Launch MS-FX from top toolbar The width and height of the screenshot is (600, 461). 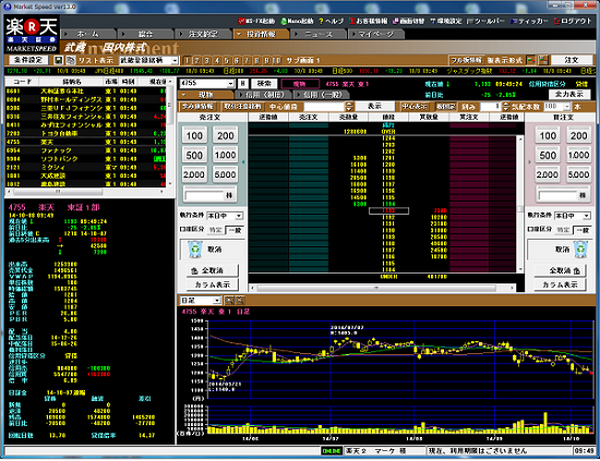pyautogui.click(x=256, y=21)
